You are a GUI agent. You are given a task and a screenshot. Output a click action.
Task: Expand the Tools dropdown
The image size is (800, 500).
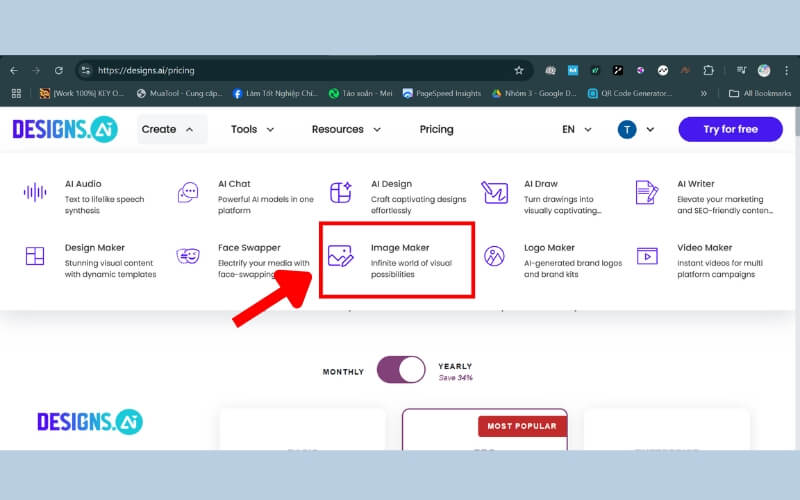coord(253,130)
